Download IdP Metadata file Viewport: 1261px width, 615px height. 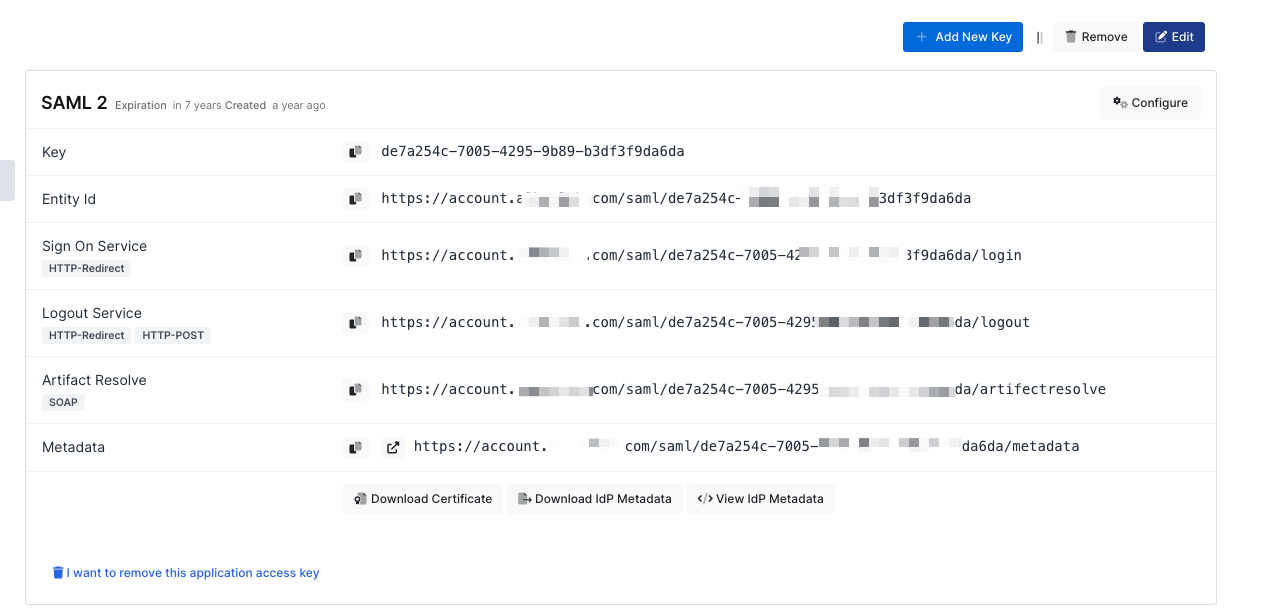(595, 499)
